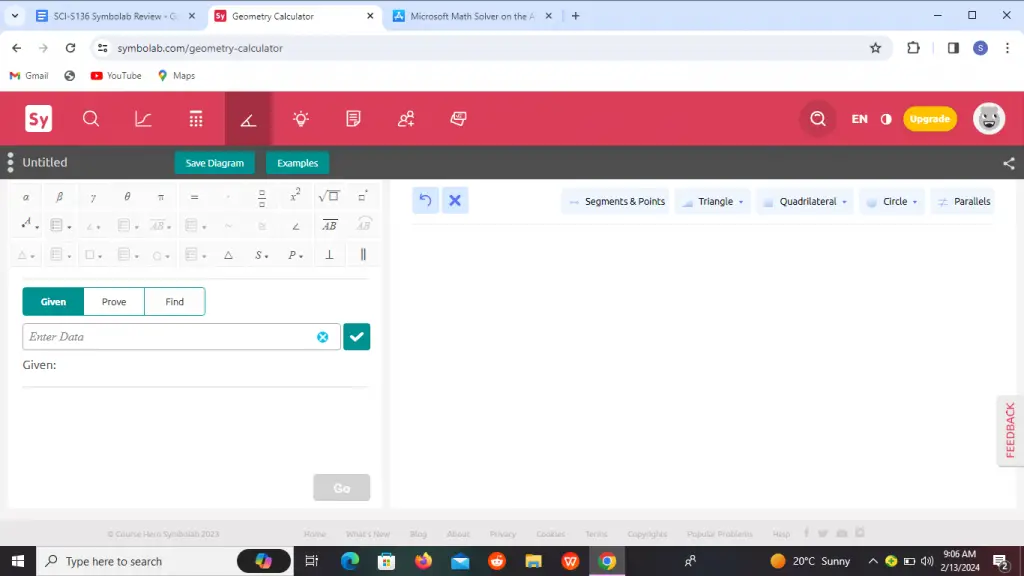Confirm input with the green checkmark button
1024x576 pixels.
pos(356,337)
